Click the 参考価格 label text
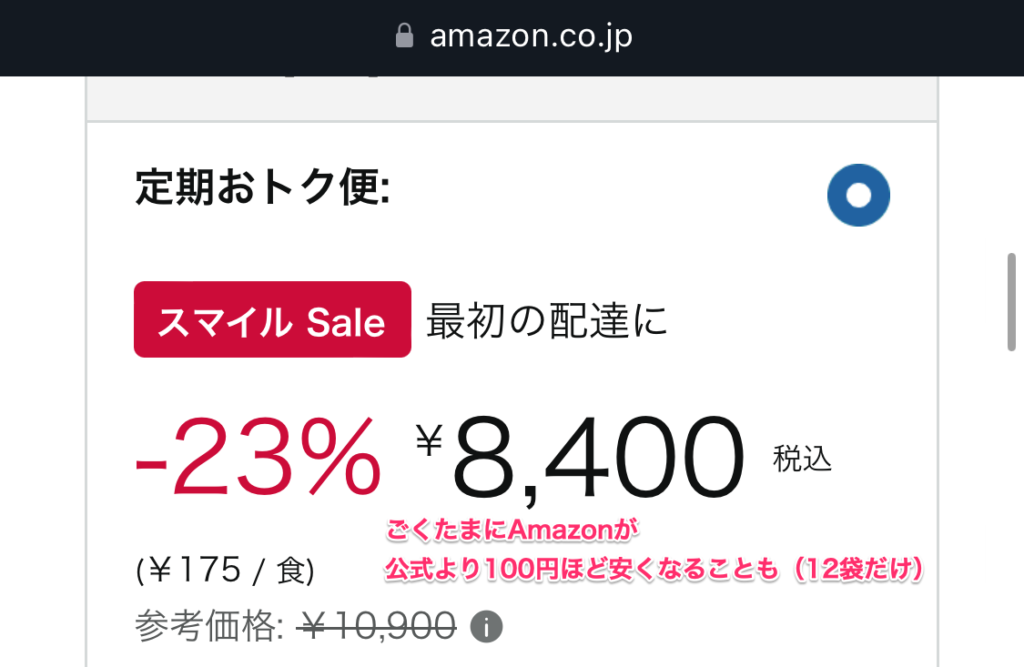 [x=211, y=627]
